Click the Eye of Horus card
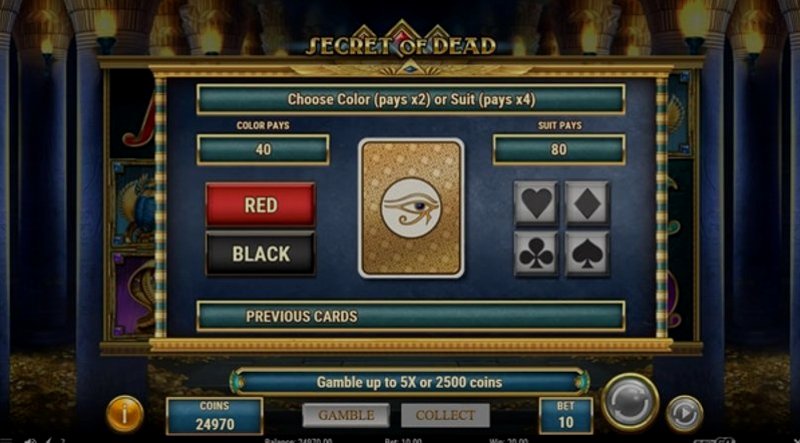Screen dimensions: 800x443 pos(411,208)
